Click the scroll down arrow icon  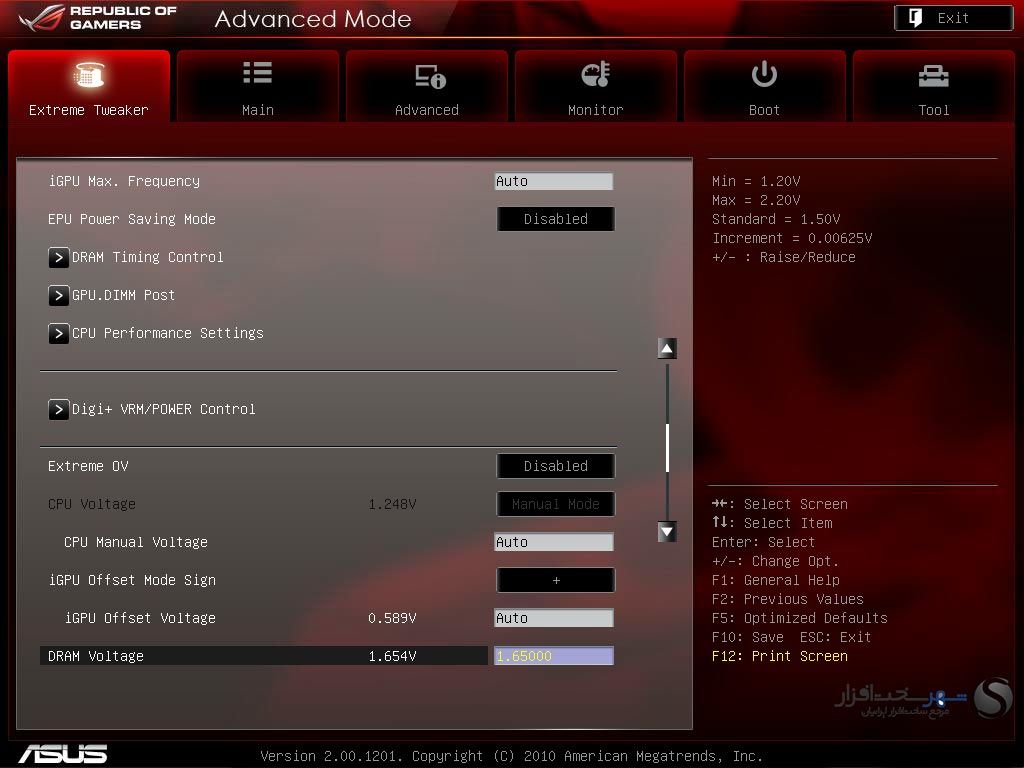click(667, 532)
